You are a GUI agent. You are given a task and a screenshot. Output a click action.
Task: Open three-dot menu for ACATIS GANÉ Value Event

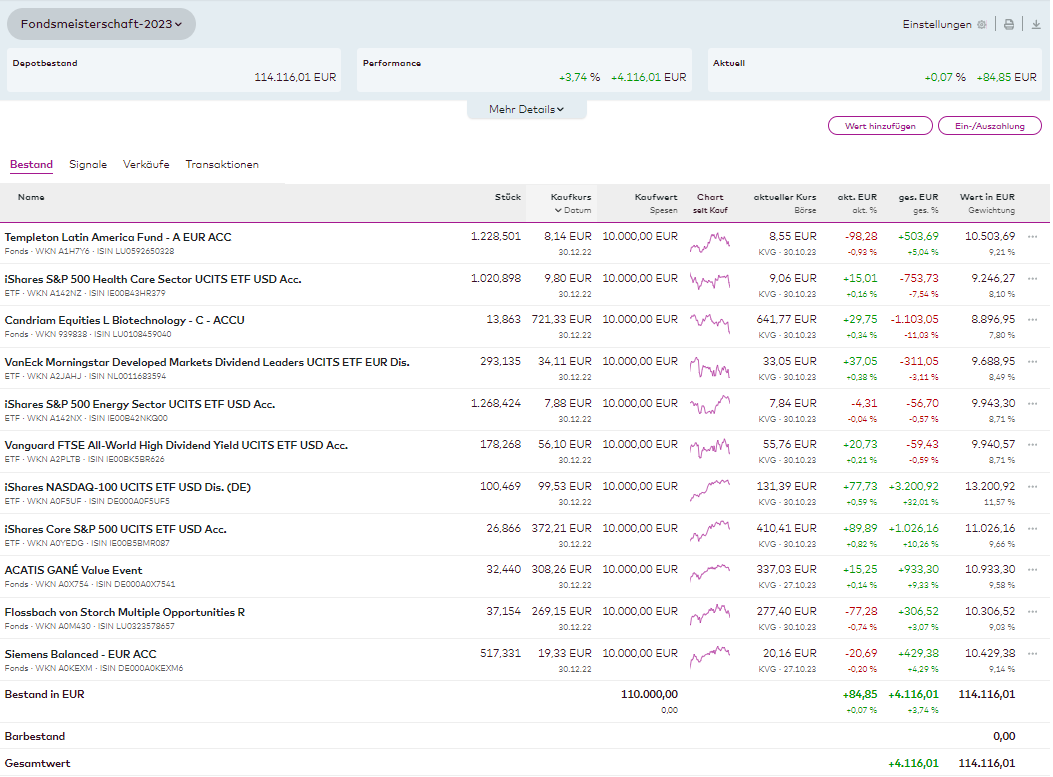tap(1033, 570)
